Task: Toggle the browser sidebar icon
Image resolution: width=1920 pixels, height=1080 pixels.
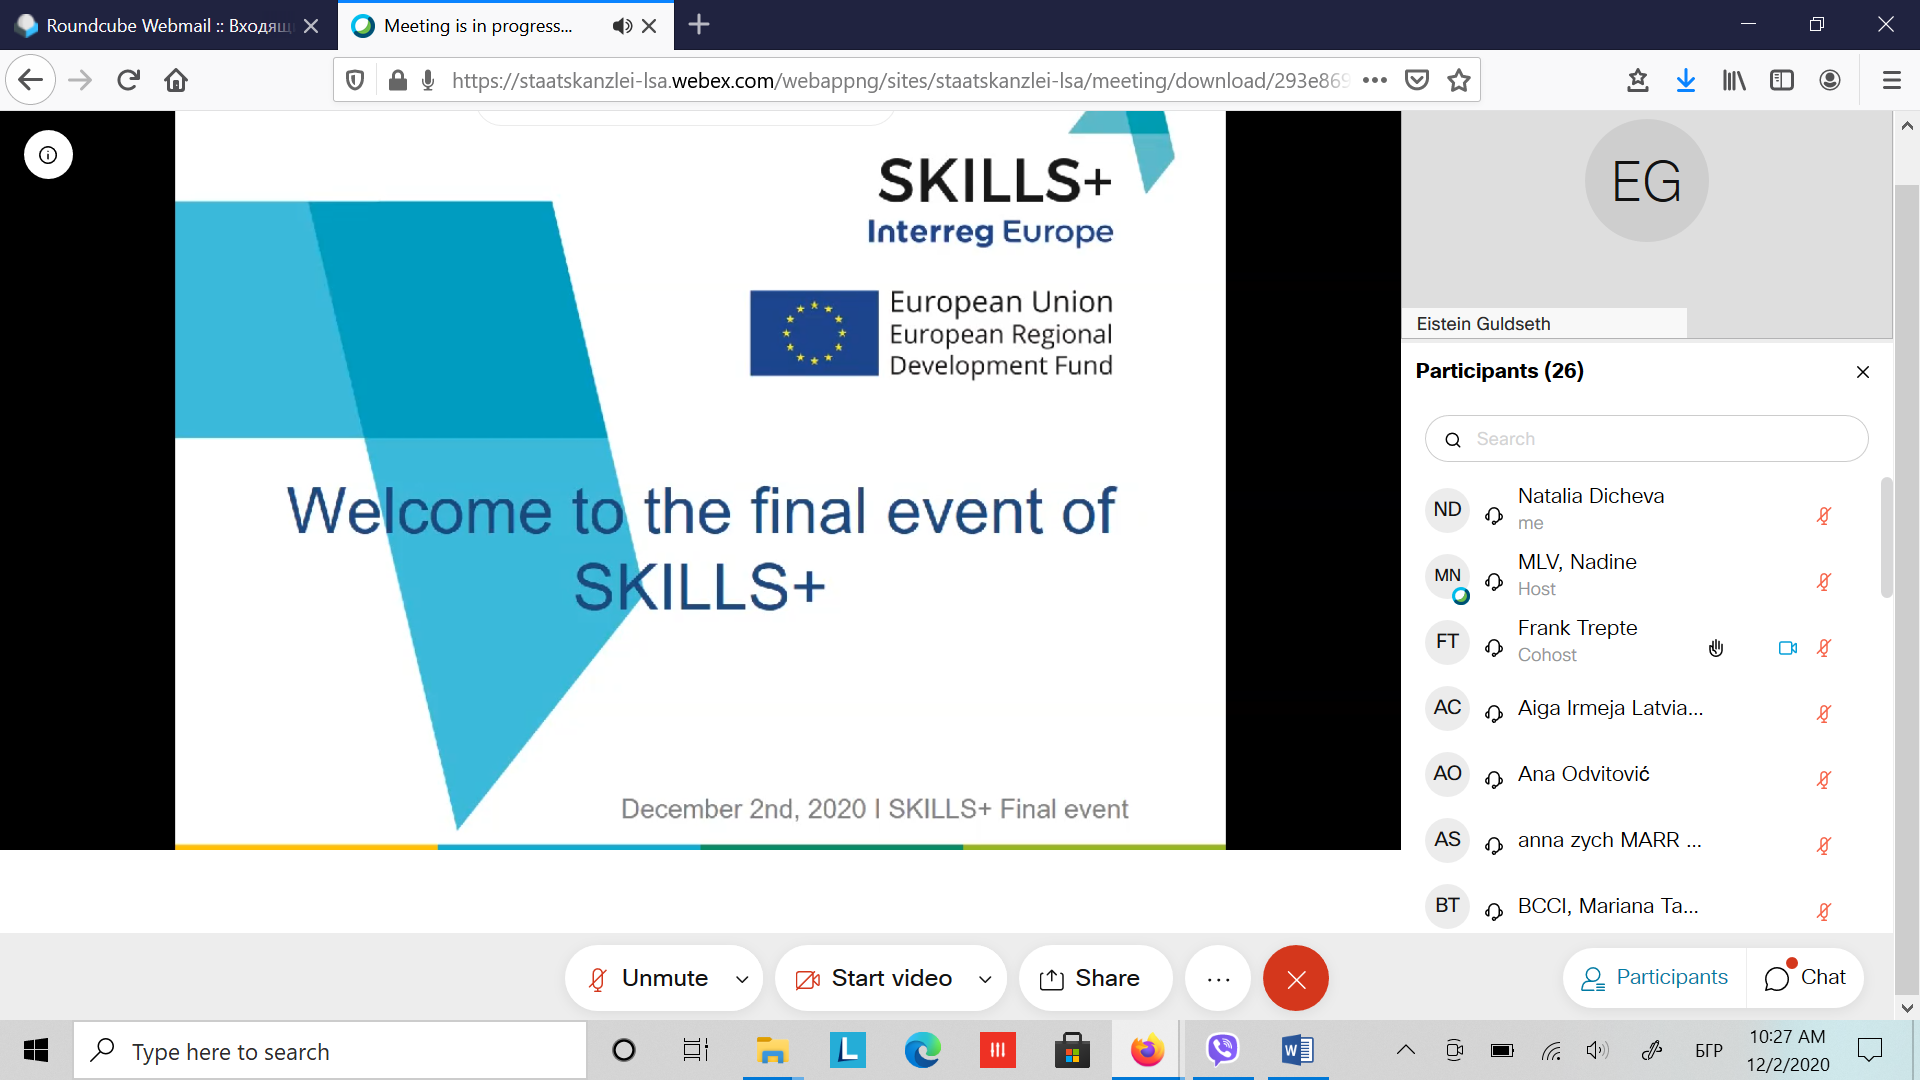Action: click(x=1782, y=80)
